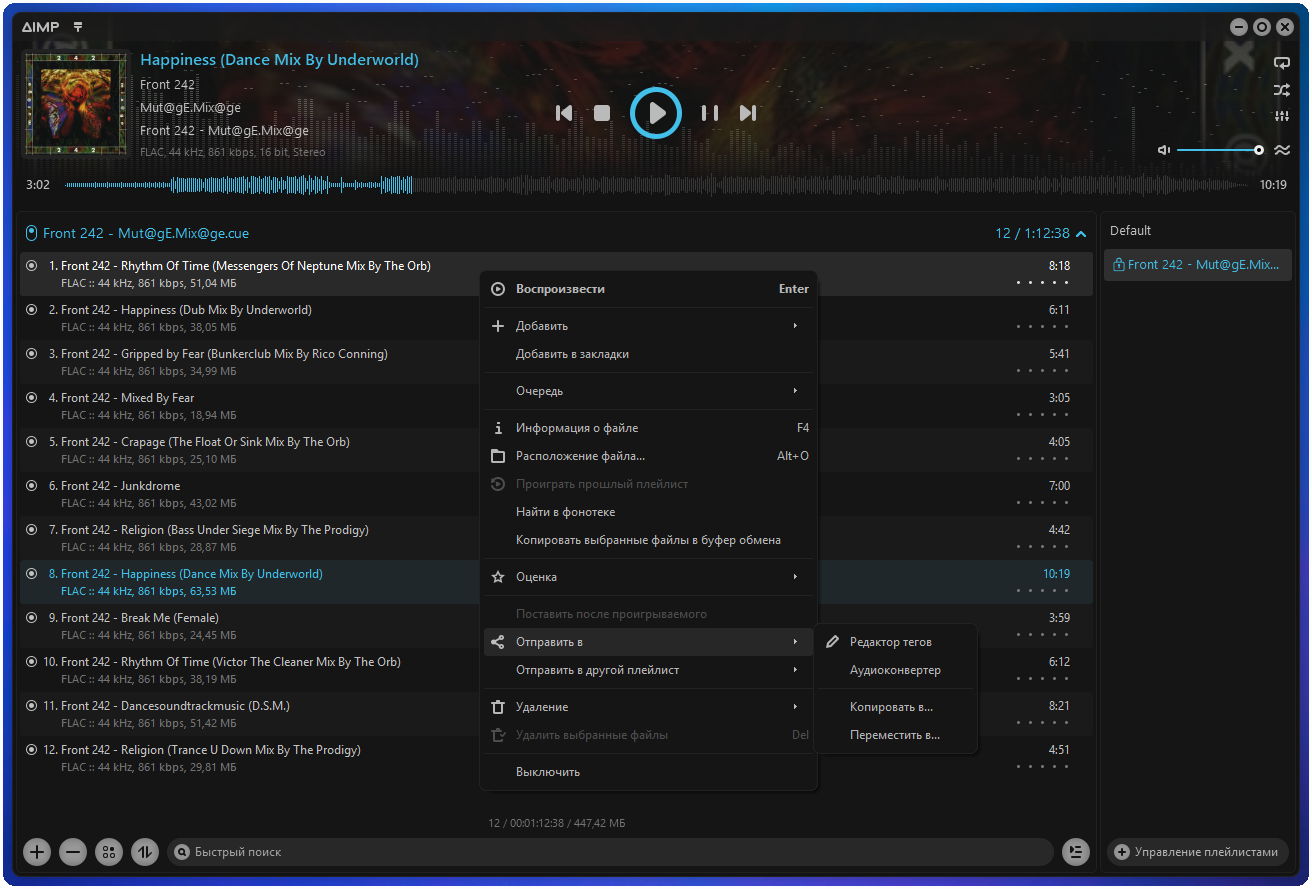Click the info icon for Информация о файле
The height and width of the screenshot is (889, 1312).
498,428
